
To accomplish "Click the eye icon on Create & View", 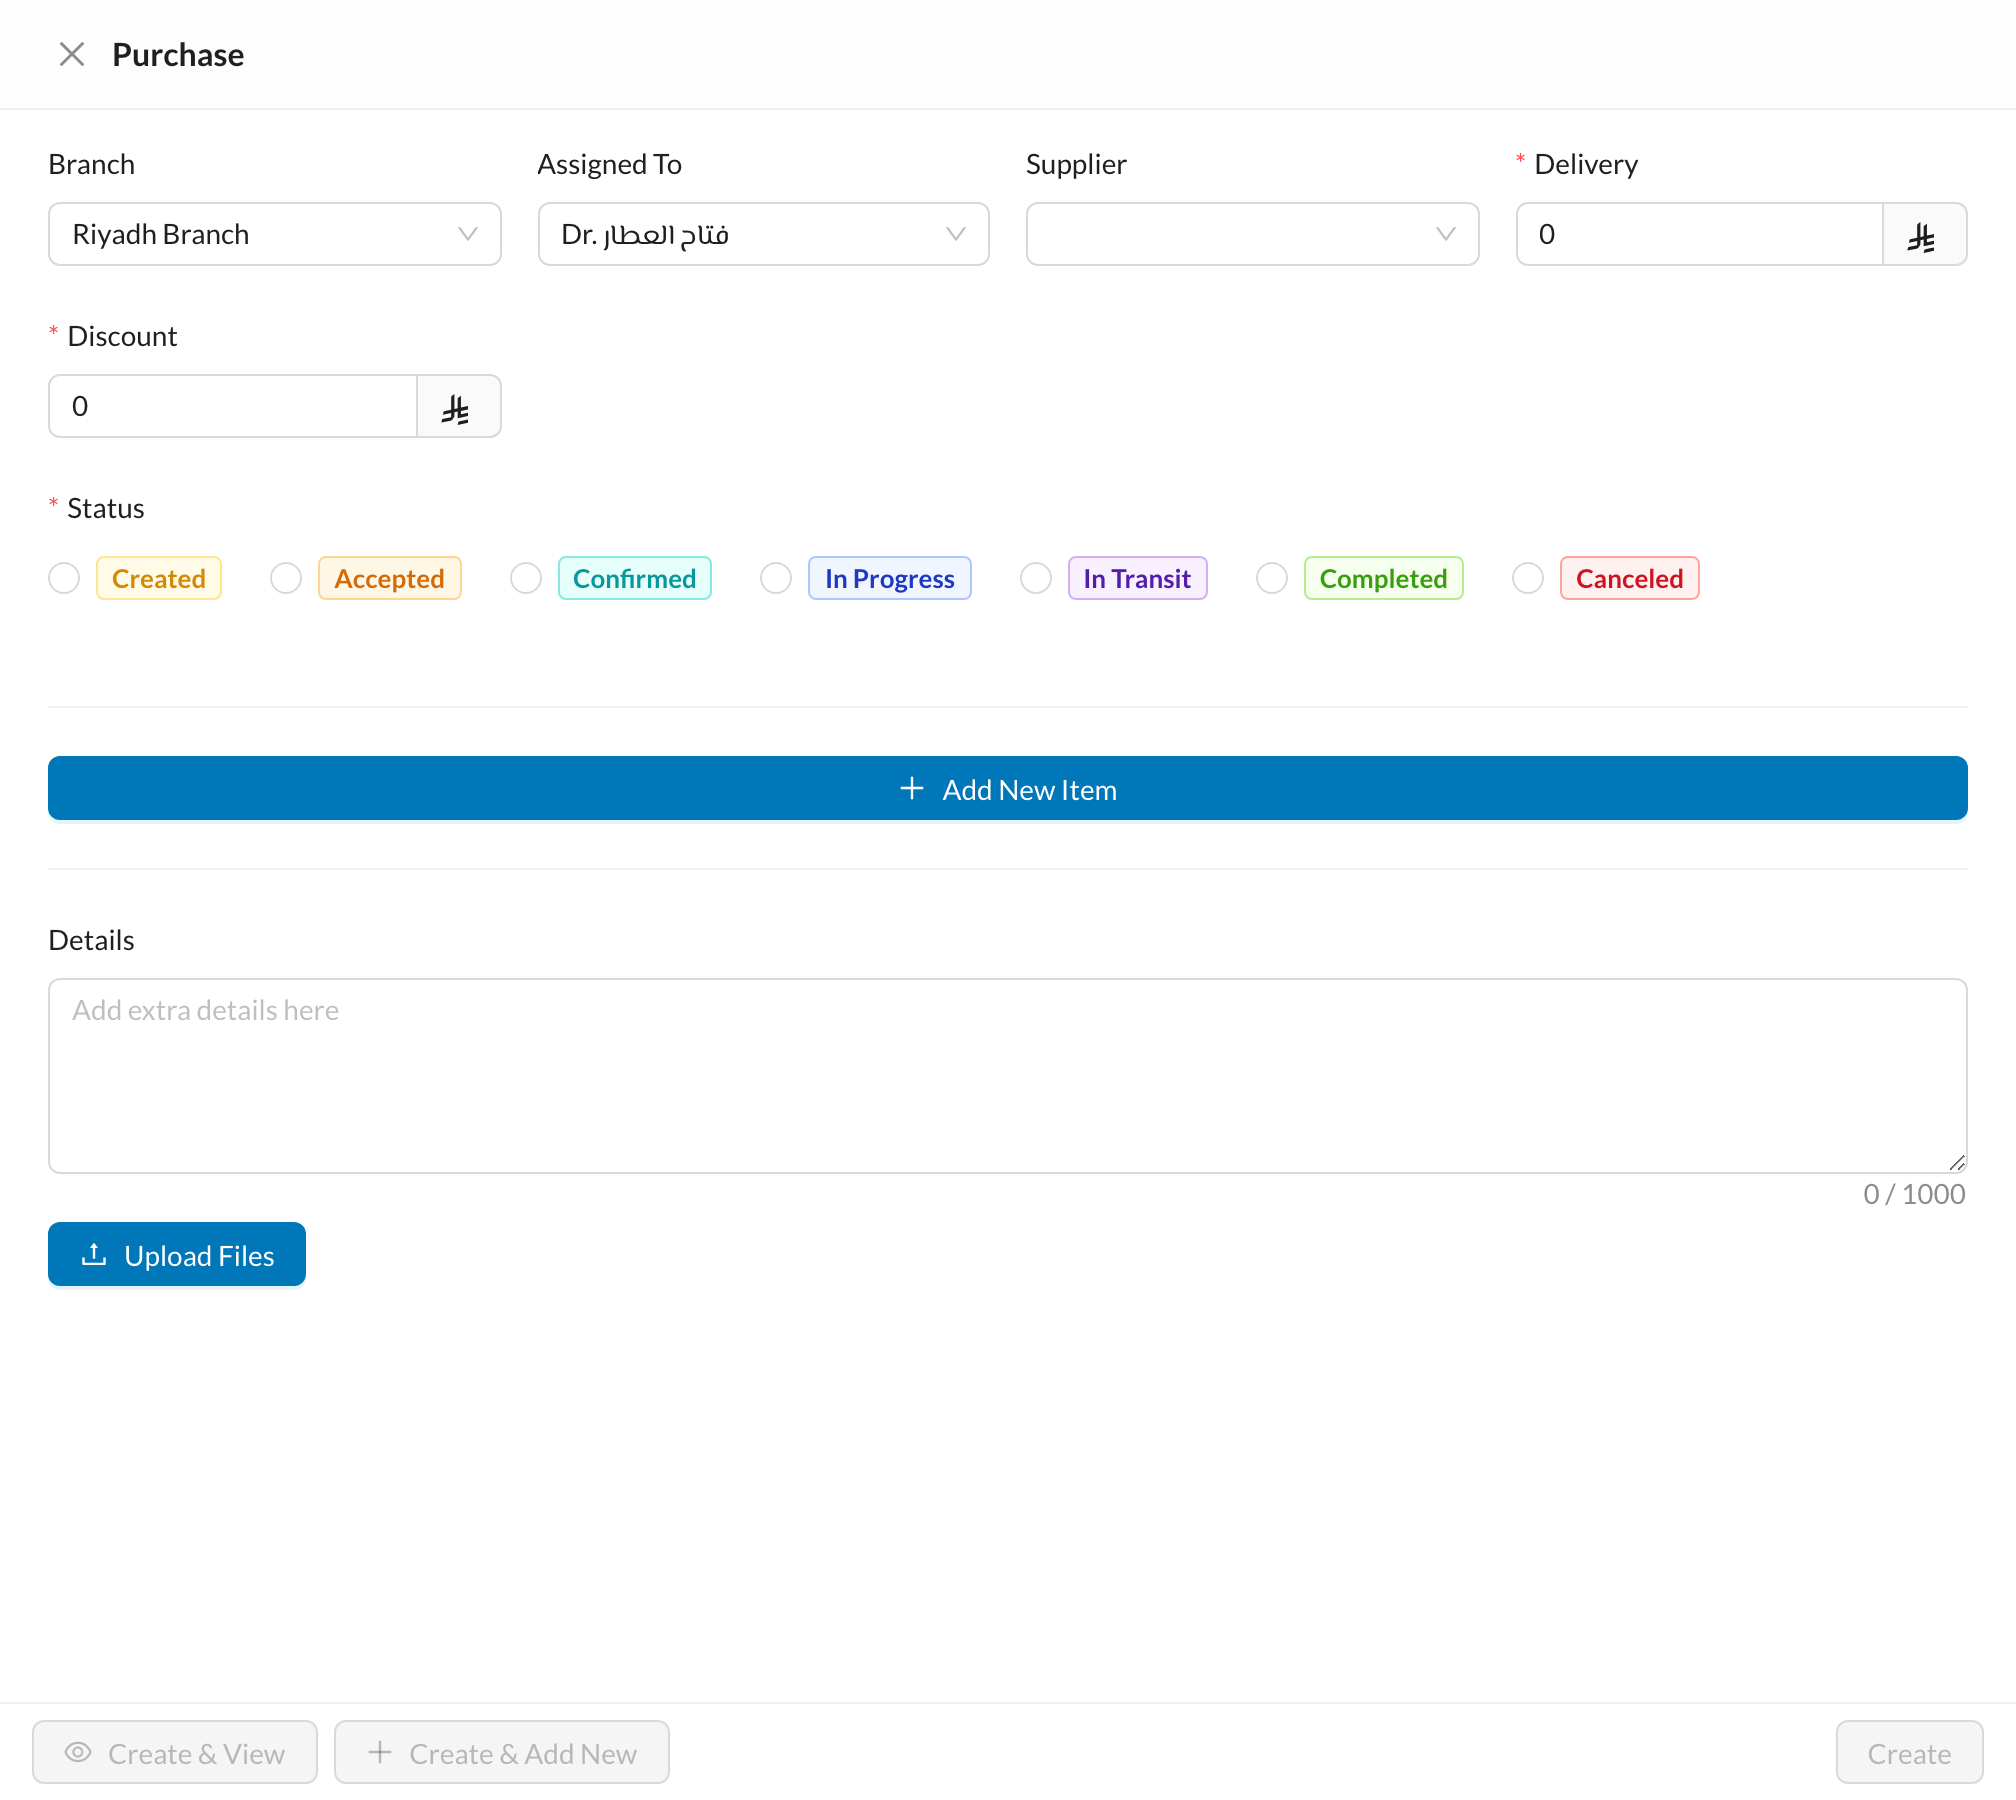I will (x=78, y=1753).
